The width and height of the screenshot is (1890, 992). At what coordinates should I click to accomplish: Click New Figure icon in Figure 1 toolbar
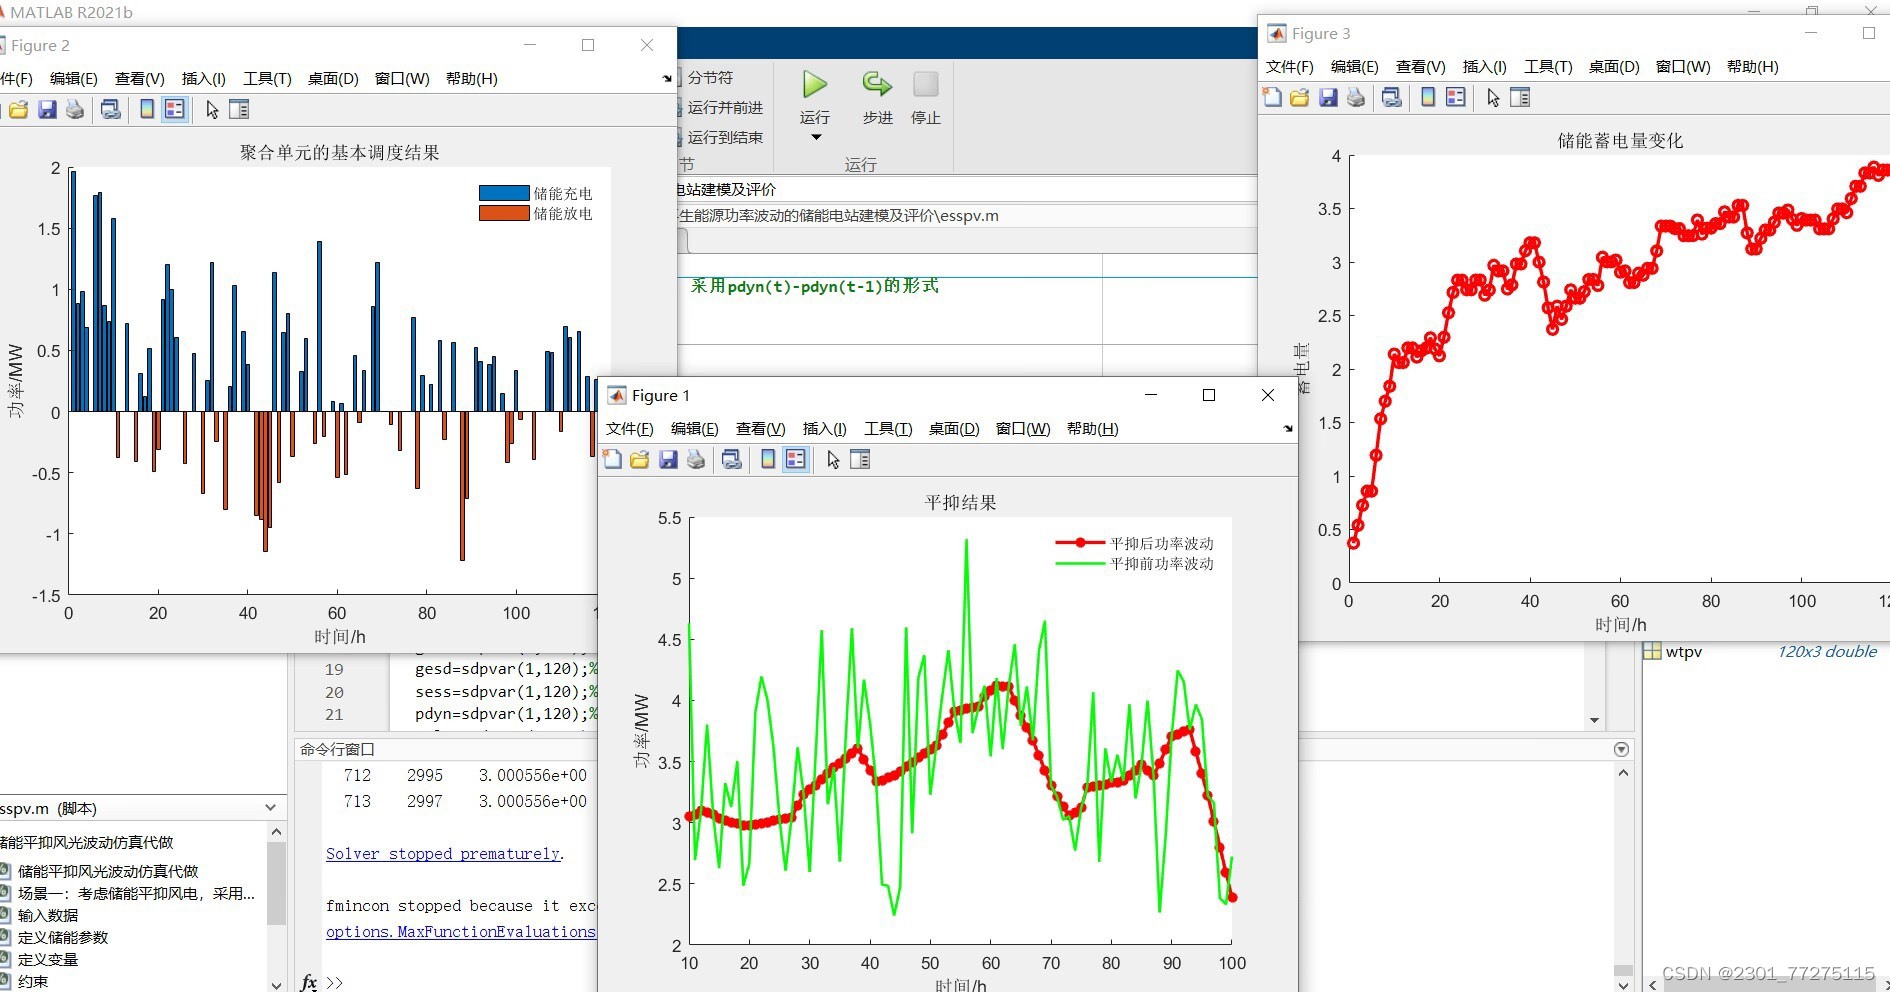point(612,460)
